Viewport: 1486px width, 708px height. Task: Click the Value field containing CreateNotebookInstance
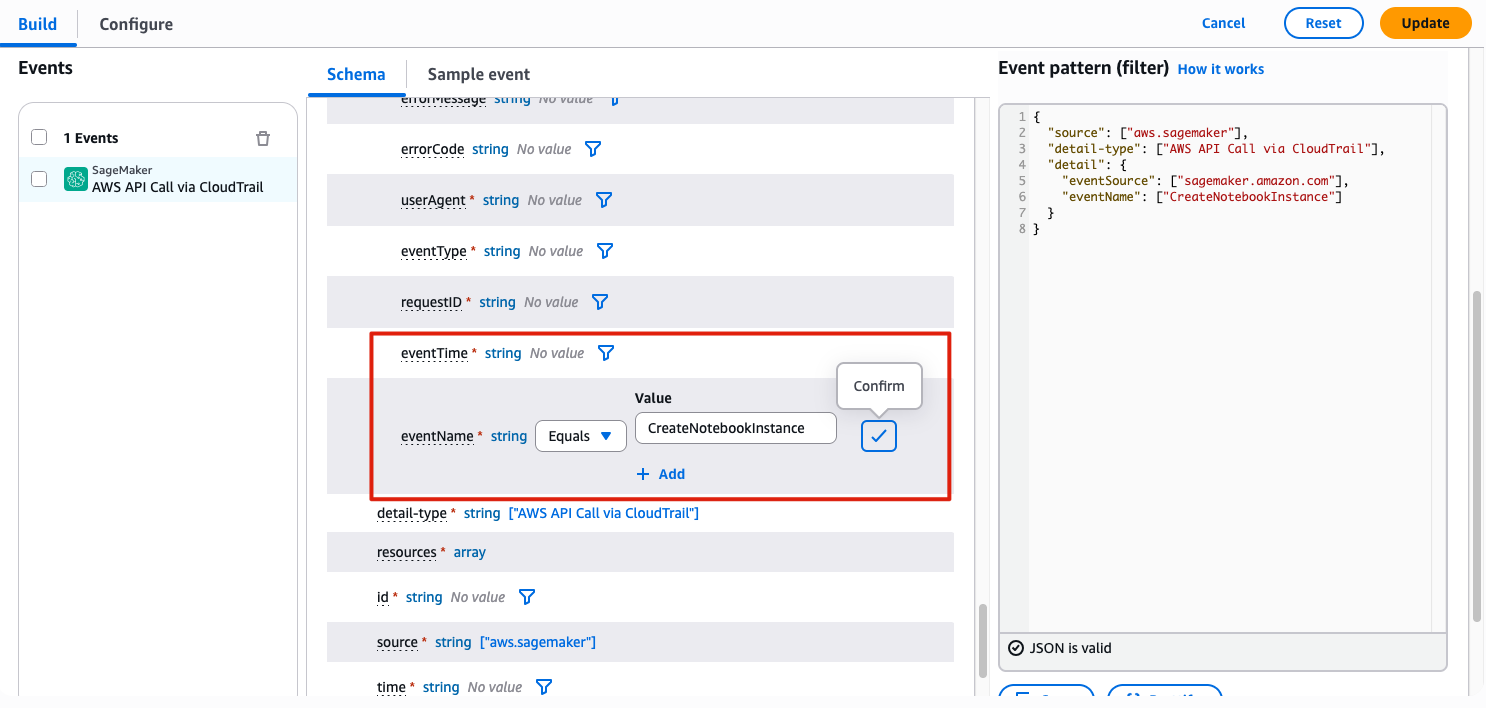(x=735, y=428)
